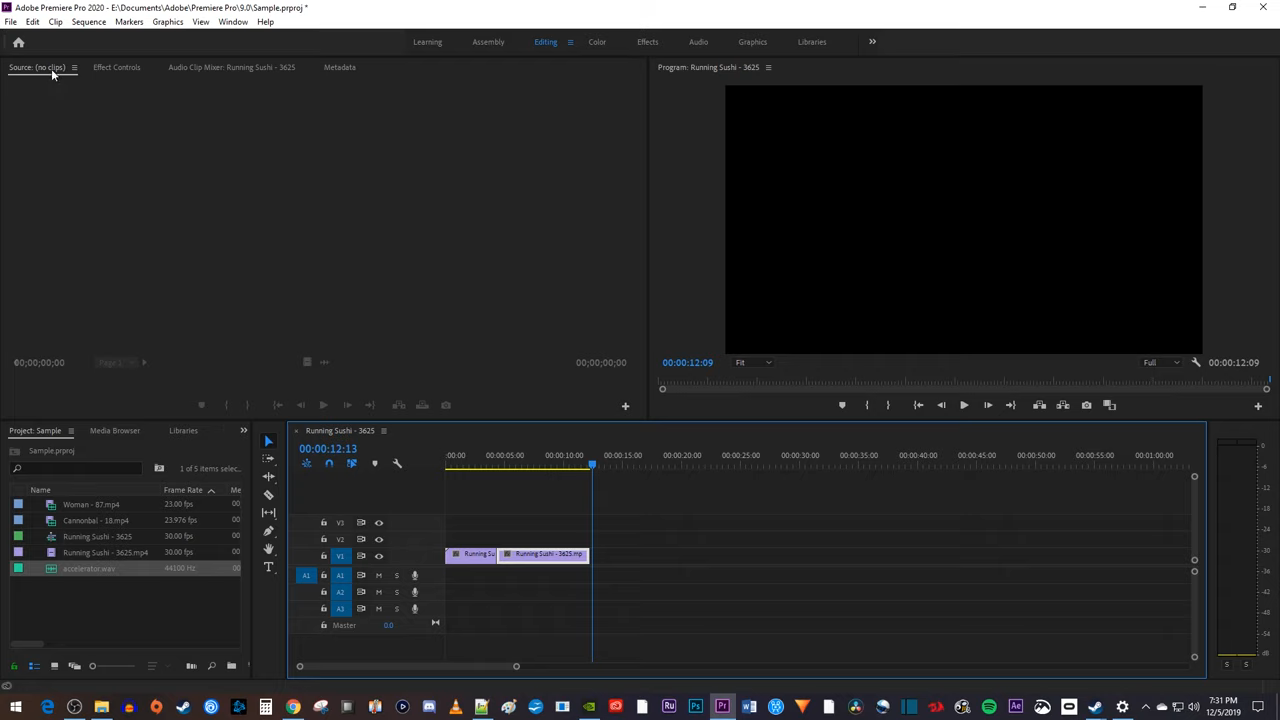Open the Sequence menu in the menu bar
The width and height of the screenshot is (1280, 720).
point(88,21)
